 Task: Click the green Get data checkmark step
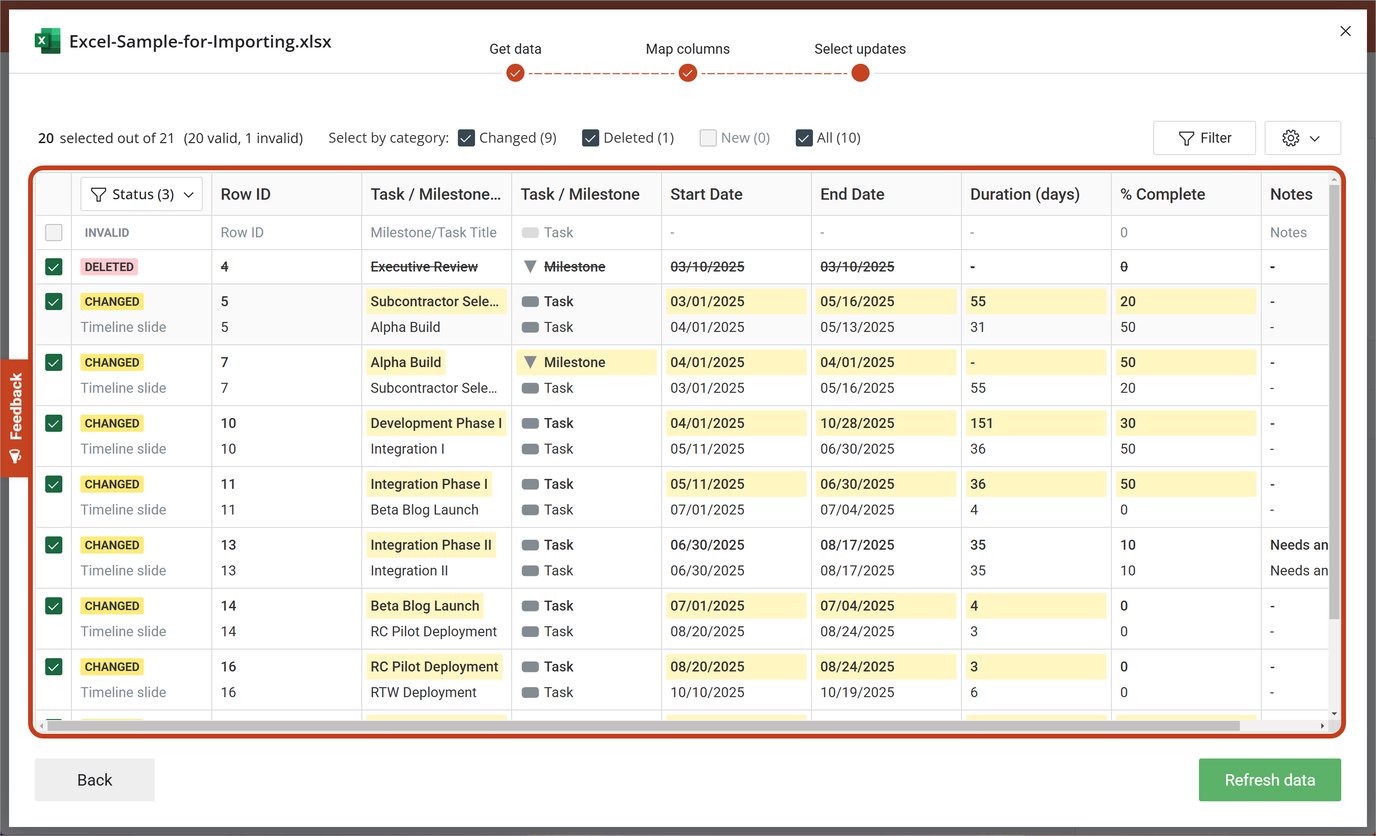tap(515, 72)
